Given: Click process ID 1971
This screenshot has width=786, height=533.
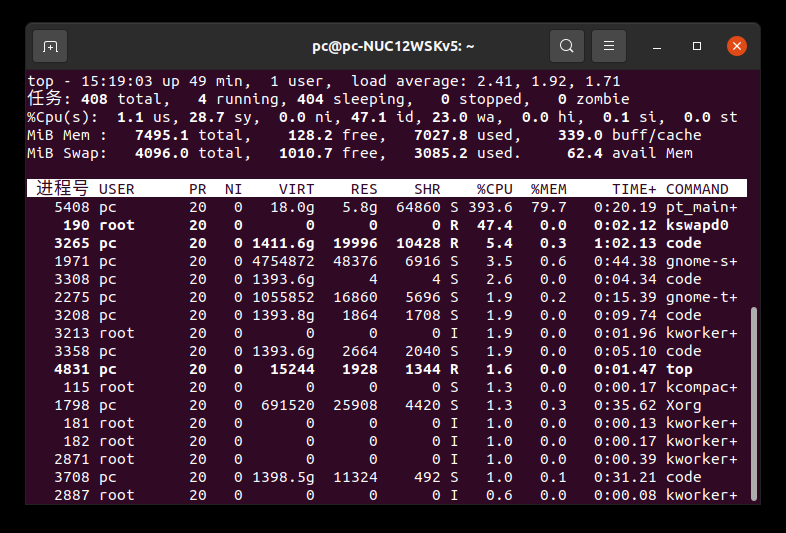Looking at the screenshot, I should pos(72,261).
